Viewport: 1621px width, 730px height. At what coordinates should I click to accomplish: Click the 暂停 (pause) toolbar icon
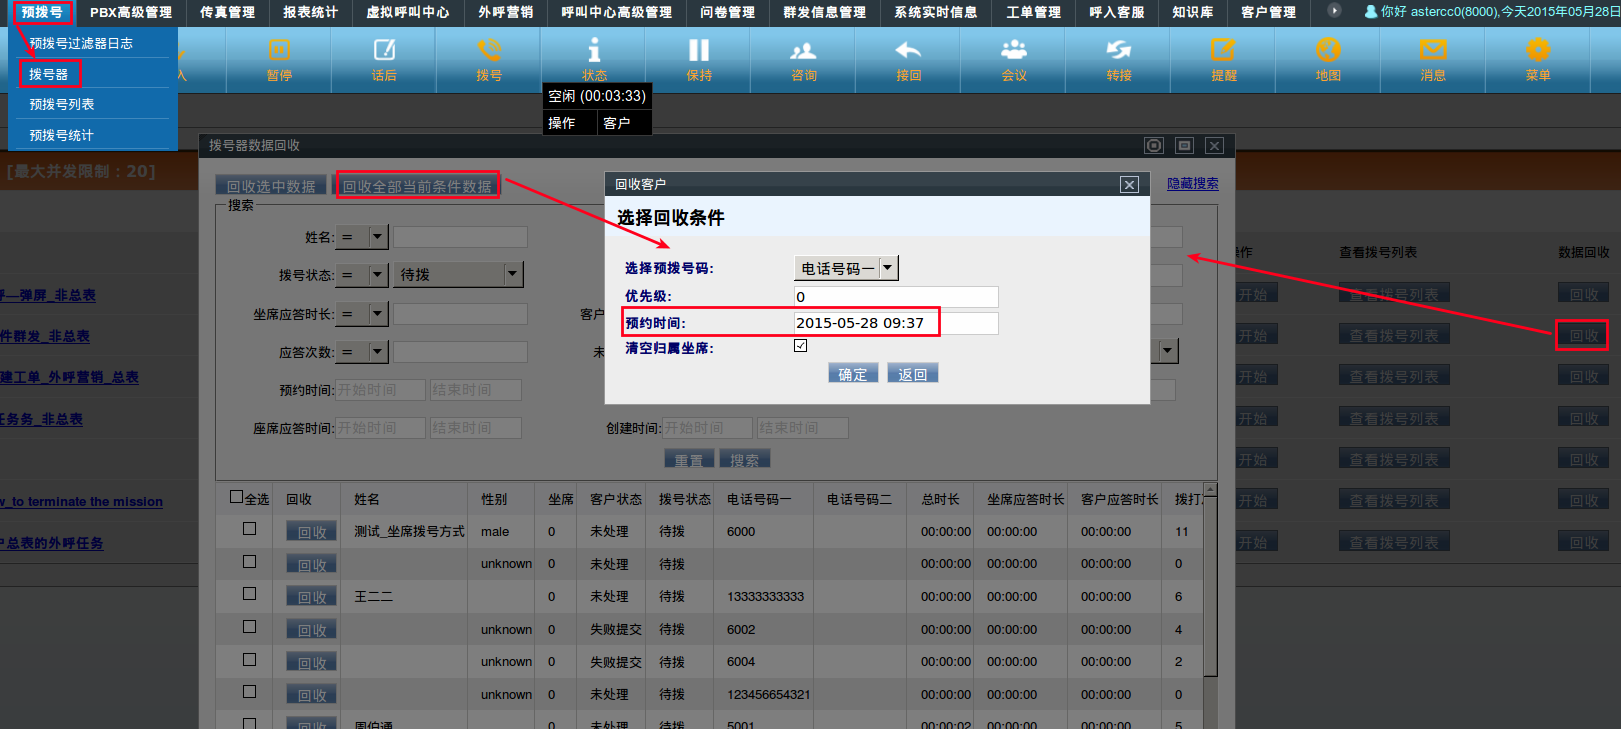coord(279,59)
